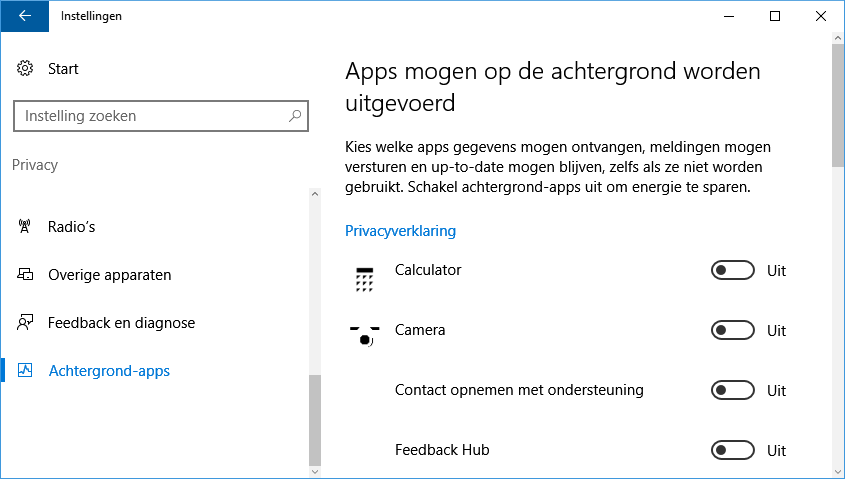Screen dimensions: 845x479
Task: Click the Overige apparaten devices icon
Action: [26, 275]
